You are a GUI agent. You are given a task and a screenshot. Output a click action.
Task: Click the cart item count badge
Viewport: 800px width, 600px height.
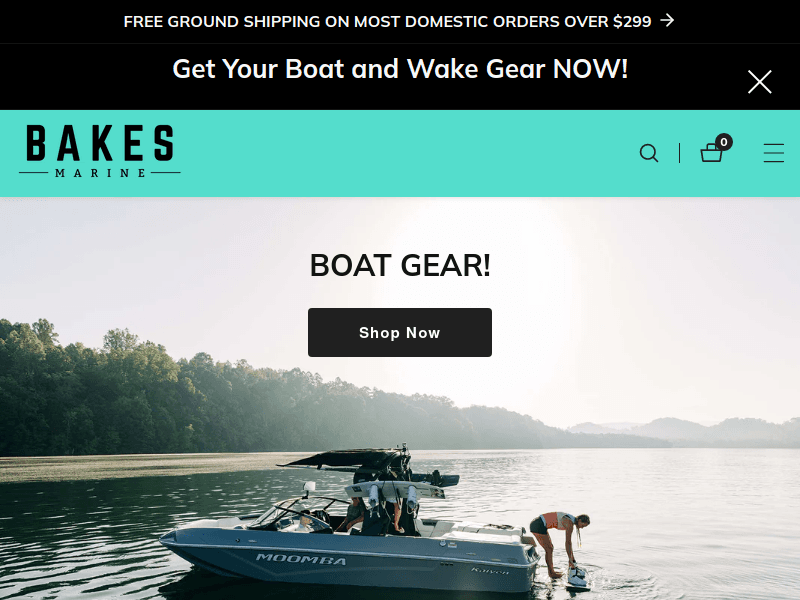pyautogui.click(x=723, y=142)
